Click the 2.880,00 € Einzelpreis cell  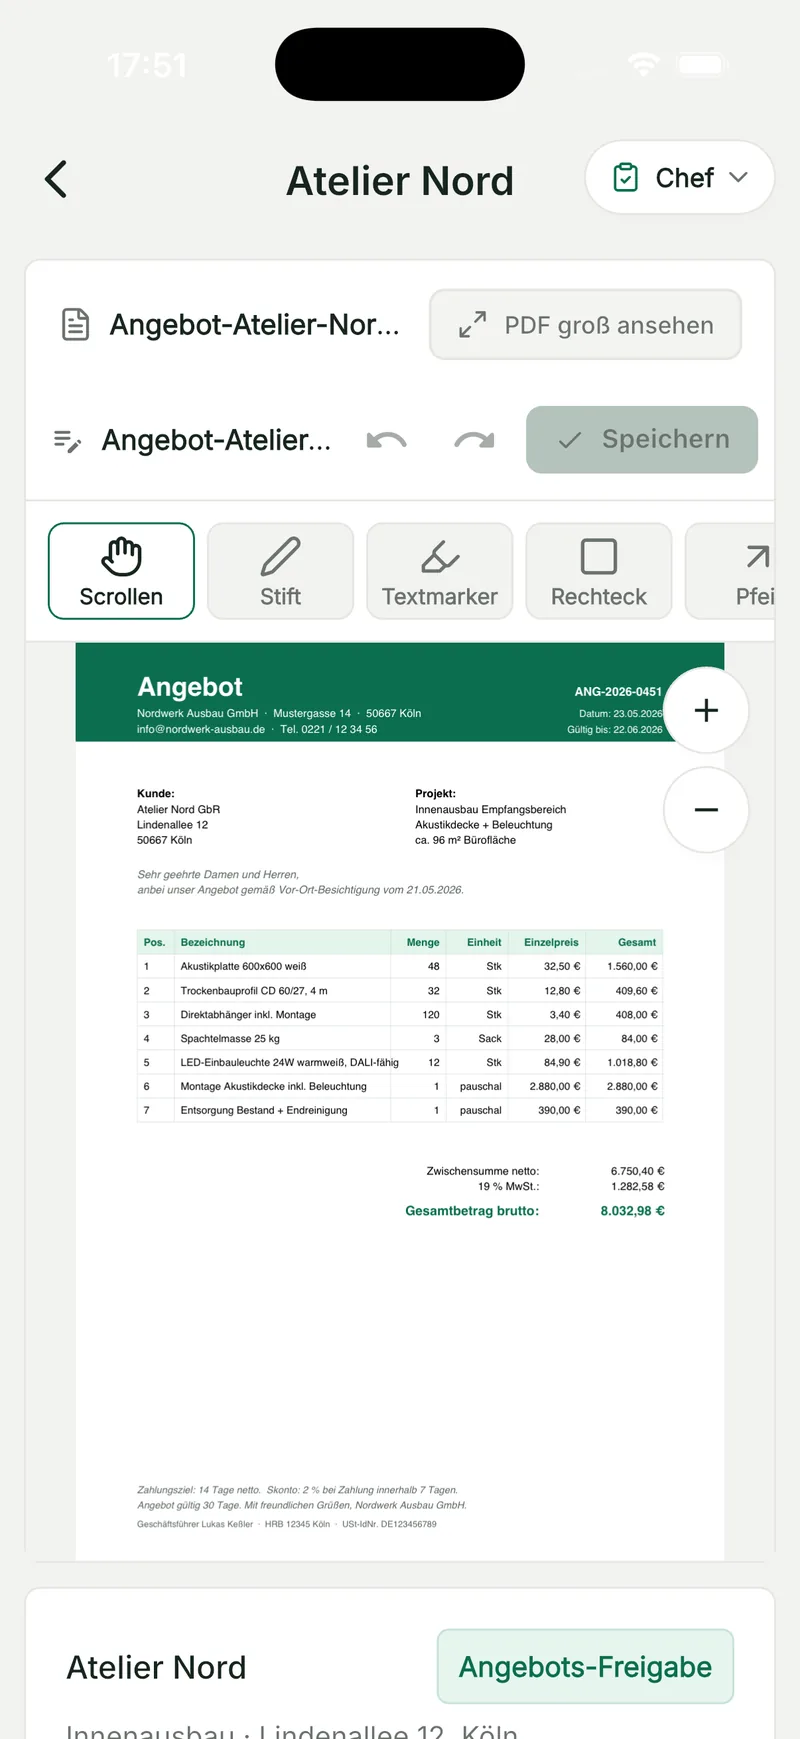pyautogui.click(x=554, y=1087)
